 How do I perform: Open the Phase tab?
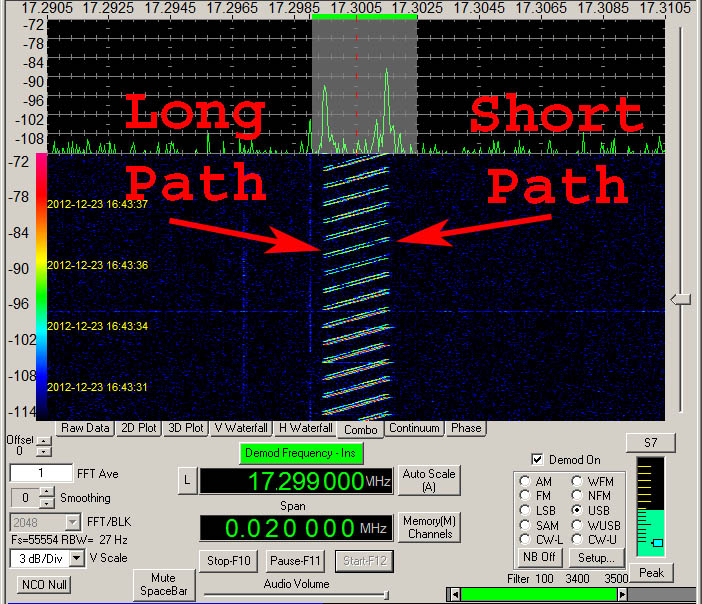(x=466, y=428)
